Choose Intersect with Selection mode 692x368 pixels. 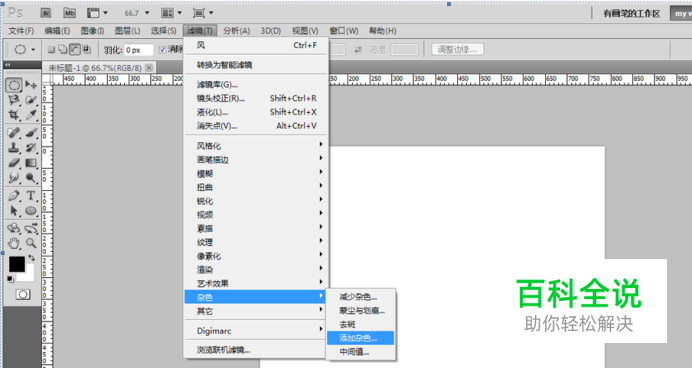pyautogui.click(x=86, y=49)
